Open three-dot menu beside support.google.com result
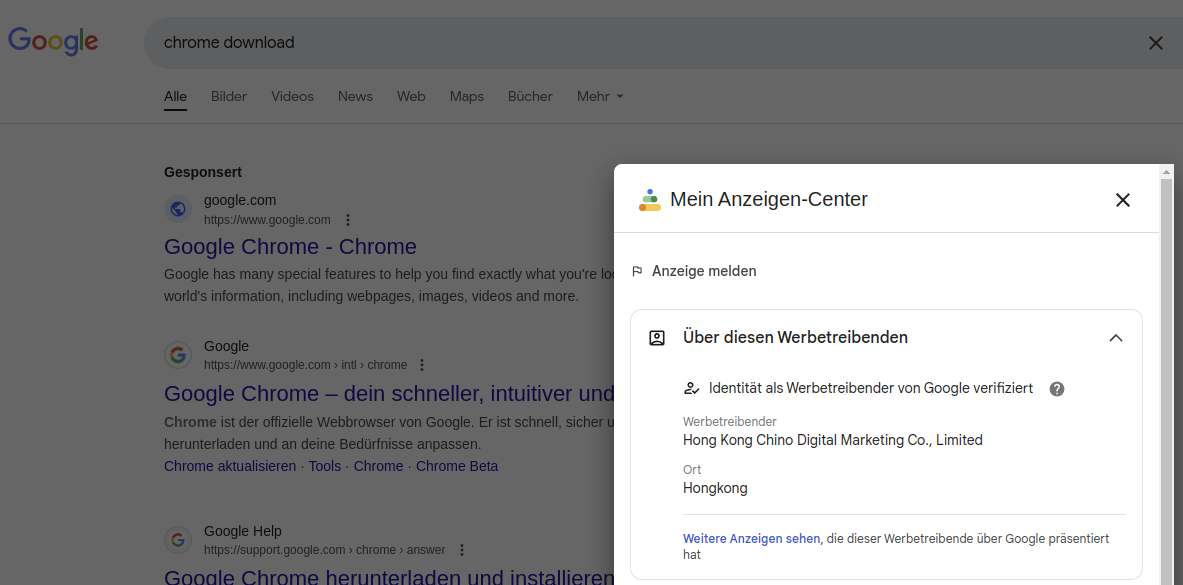The height and width of the screenshot is (585, 1183). pos(462,550)
